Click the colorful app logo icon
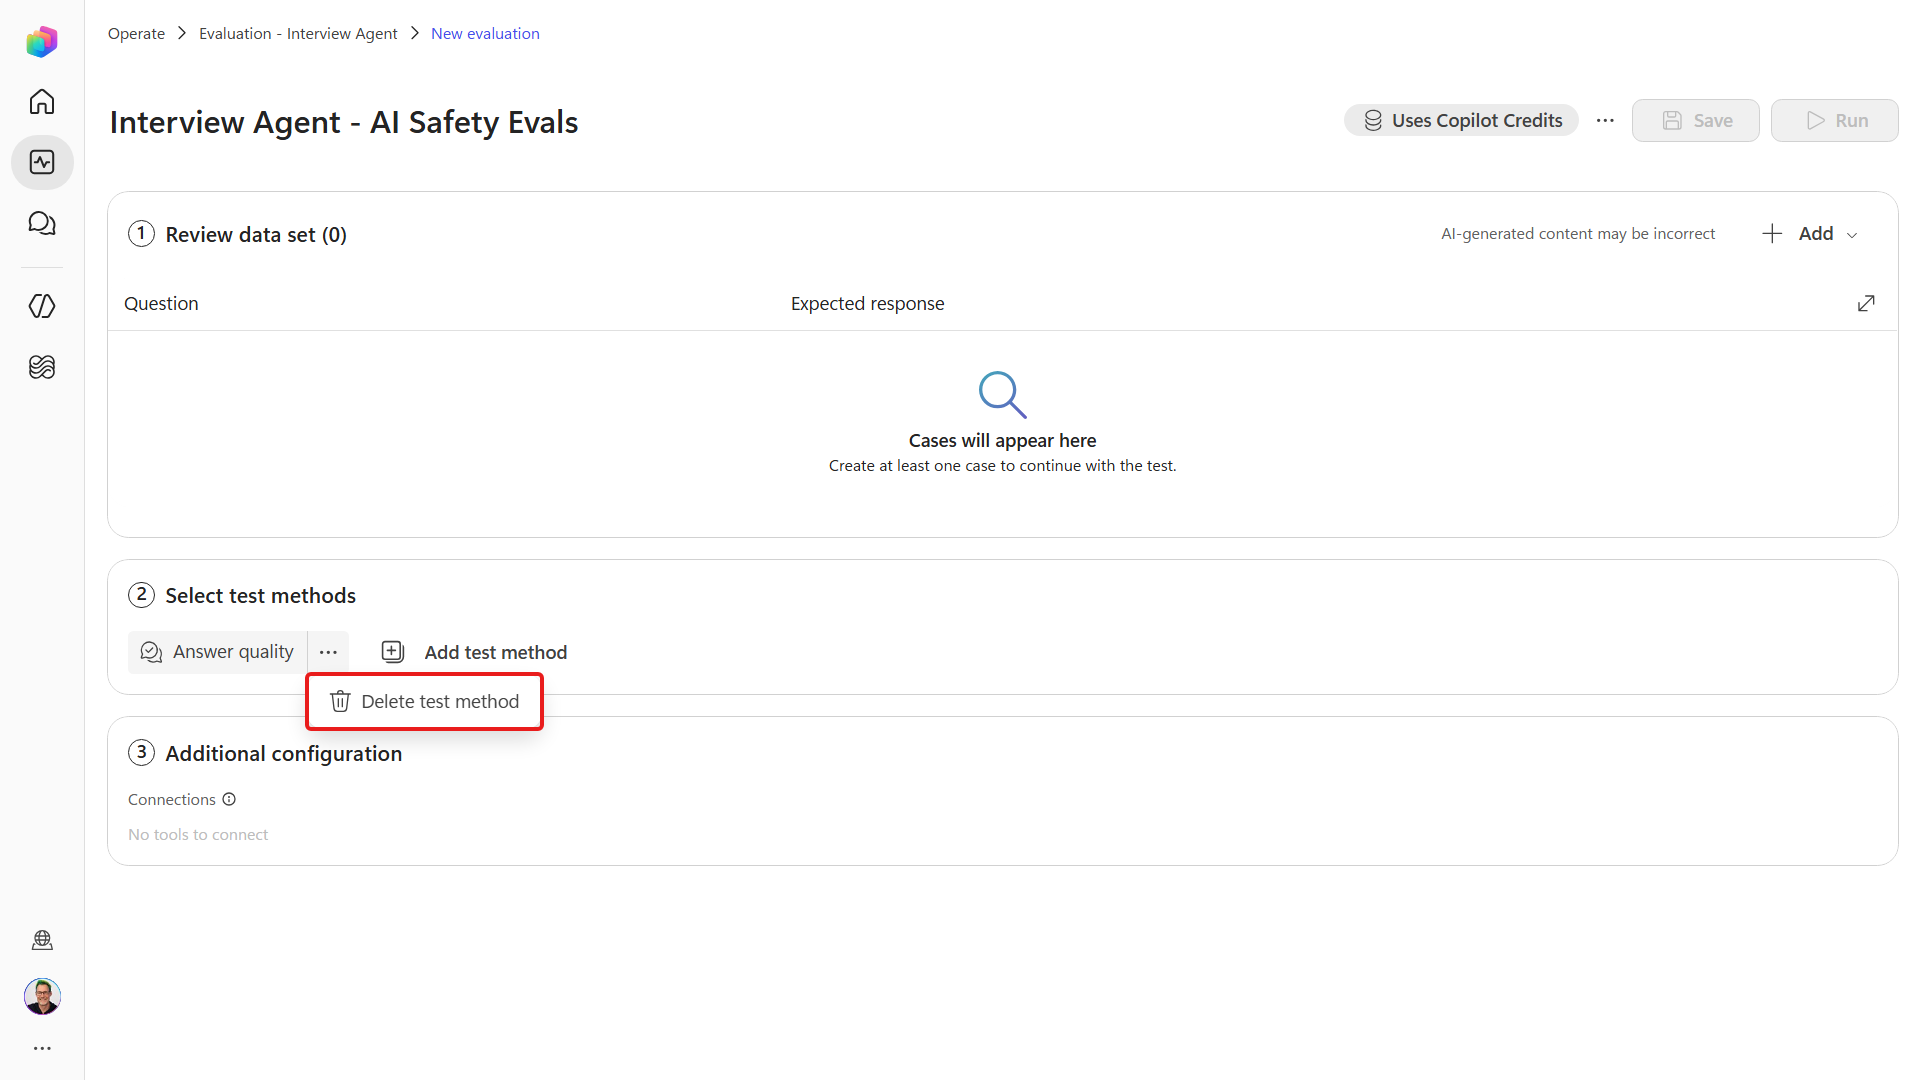The width and height of the screenshot is (1920, 1080). 42,42
